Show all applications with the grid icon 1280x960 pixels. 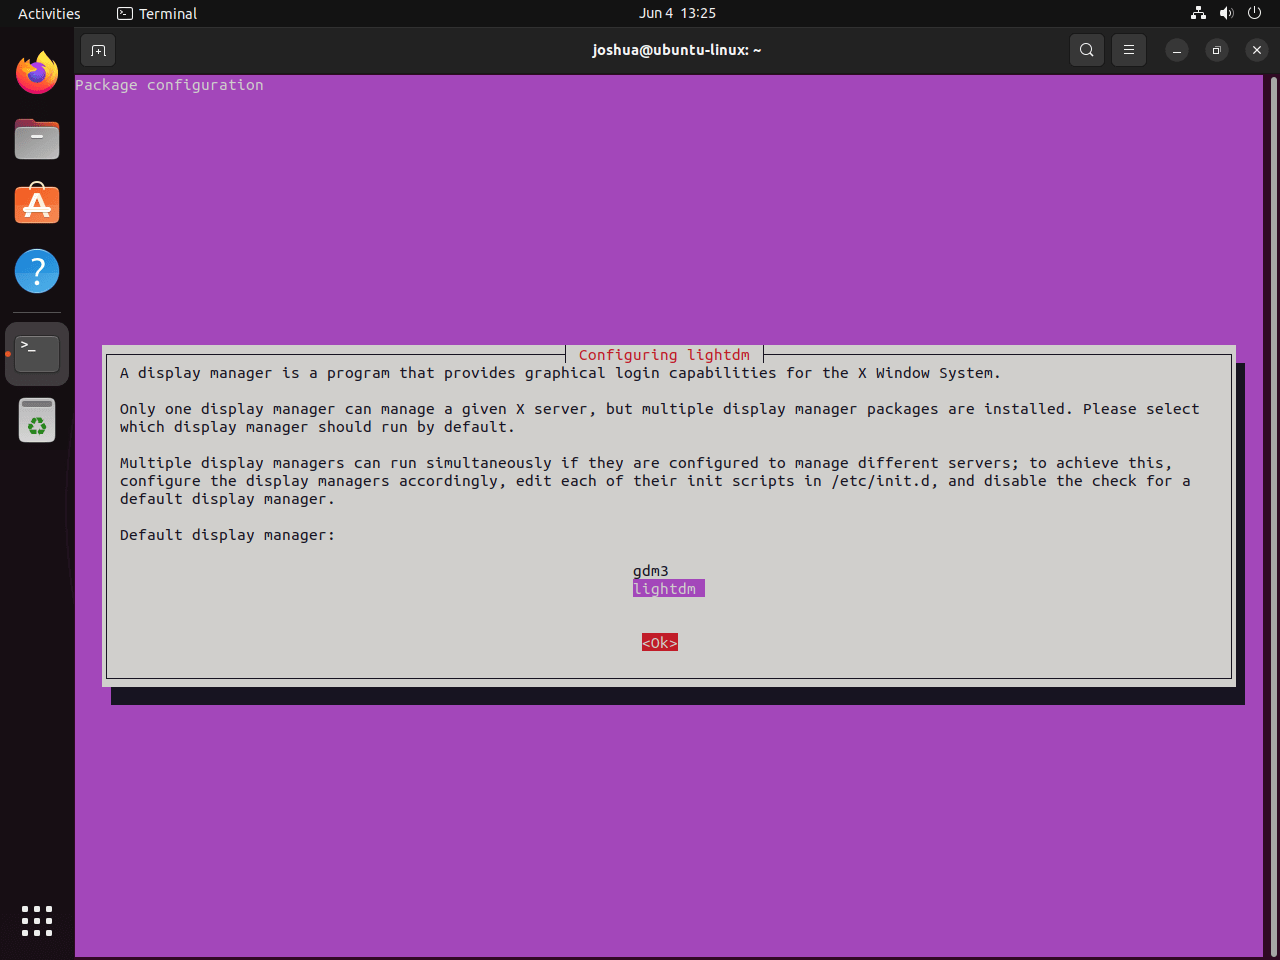(36, 920)
